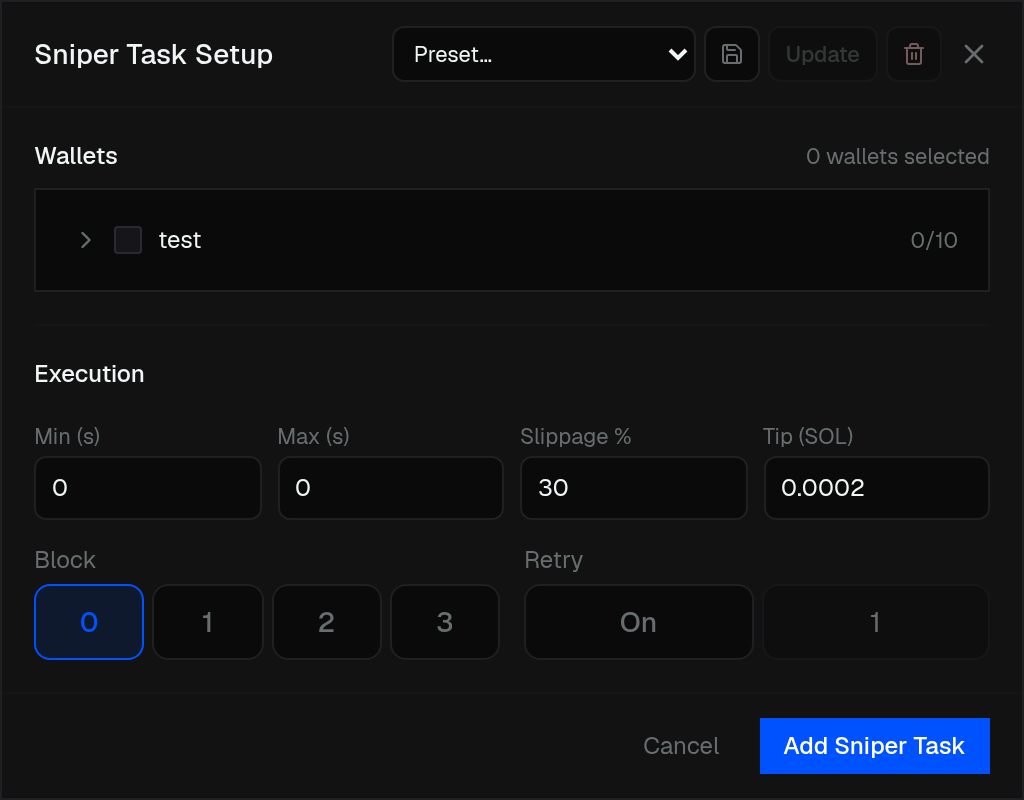This screenshot has height=800, width=1024.
Task: Select Block 3 option
Action: 445,622
